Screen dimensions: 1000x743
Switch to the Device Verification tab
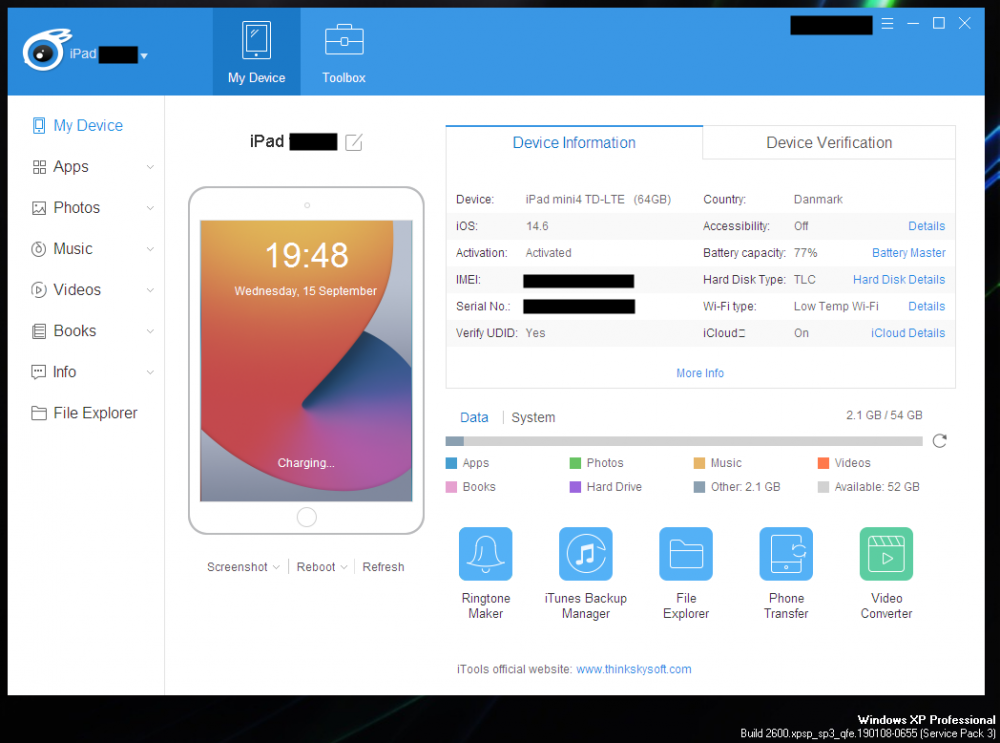coord(829,143)
